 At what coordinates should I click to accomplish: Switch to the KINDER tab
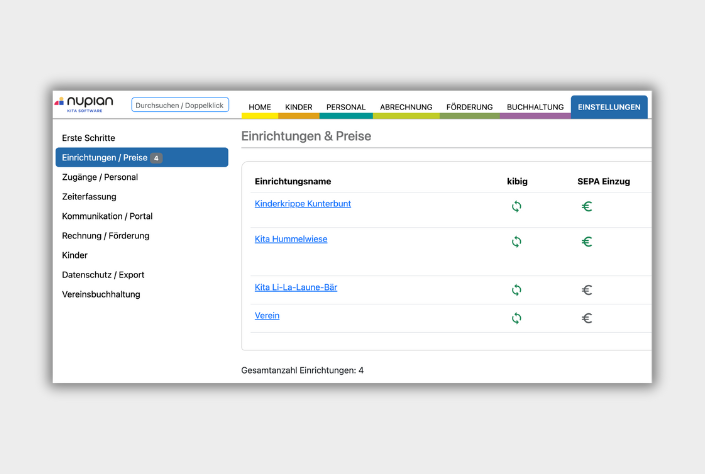point(299,107)
